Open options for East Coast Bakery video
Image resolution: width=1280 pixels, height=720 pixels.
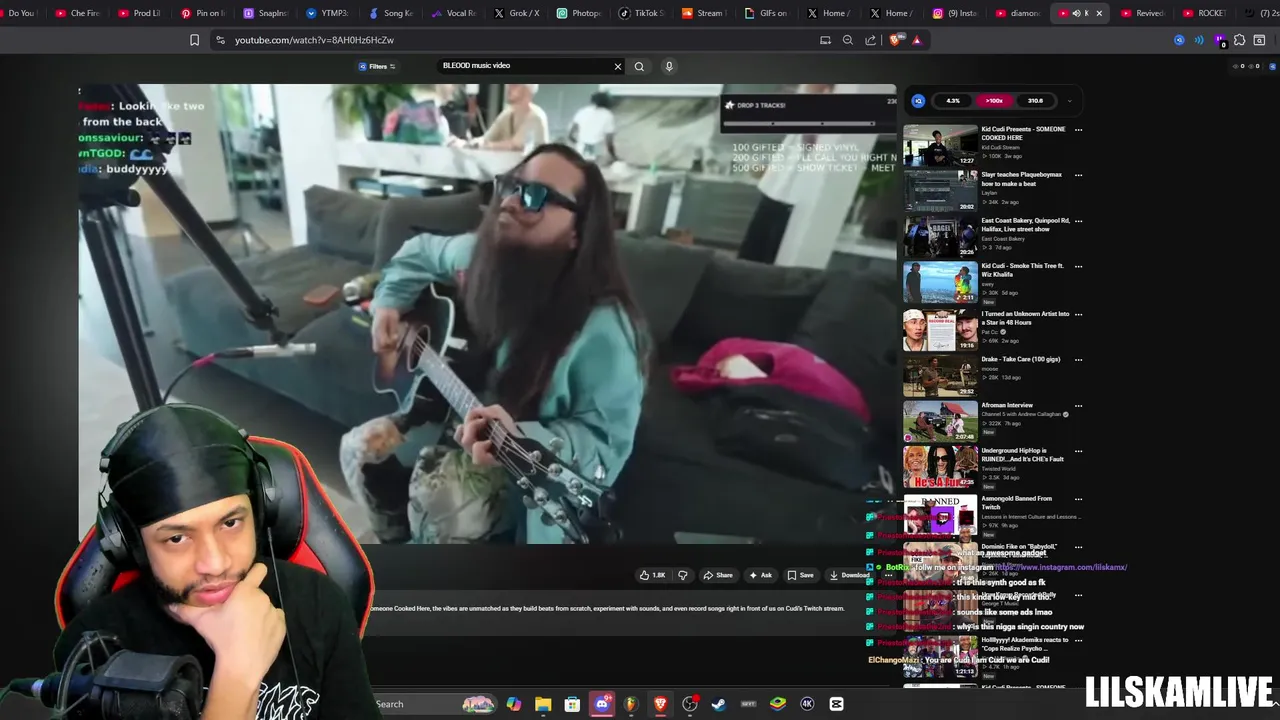[x=1078, y=221]
